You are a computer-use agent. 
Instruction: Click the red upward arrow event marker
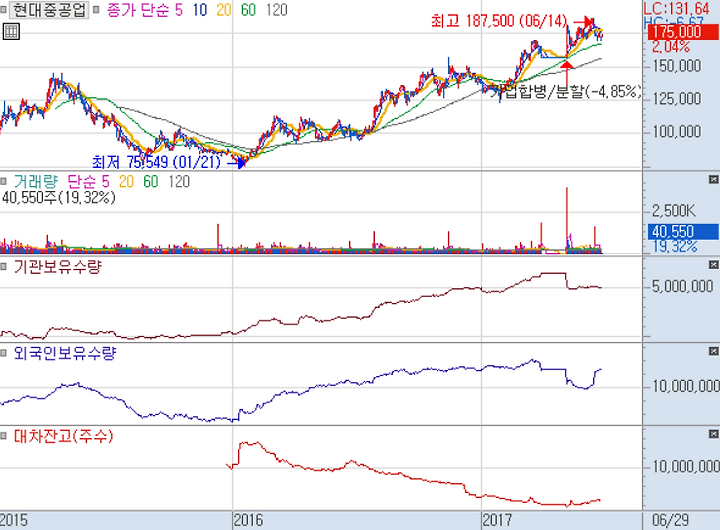pyautogui.click(x=567, y=73)
